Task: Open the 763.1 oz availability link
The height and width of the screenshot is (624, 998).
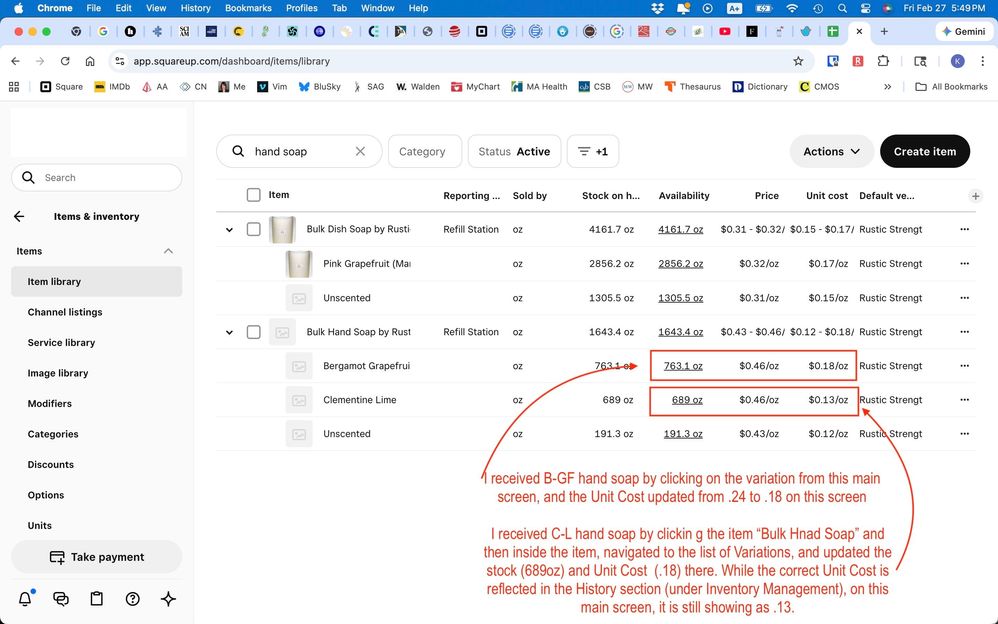Action: point(683,366)
